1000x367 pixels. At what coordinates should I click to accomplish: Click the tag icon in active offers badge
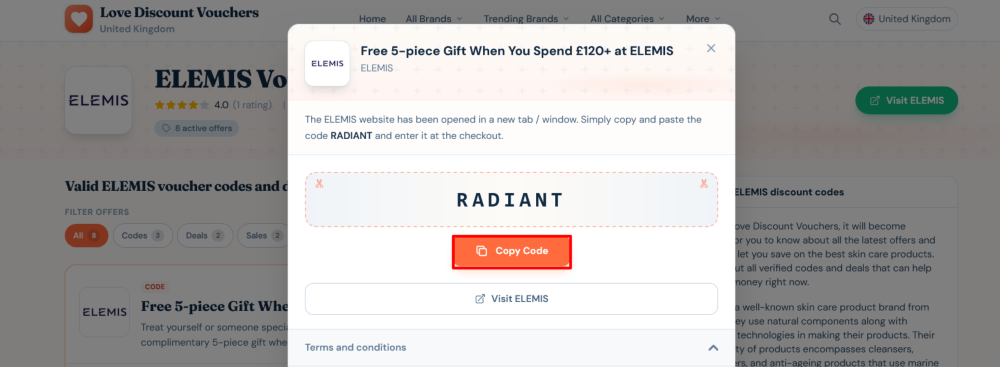(166, 128)
